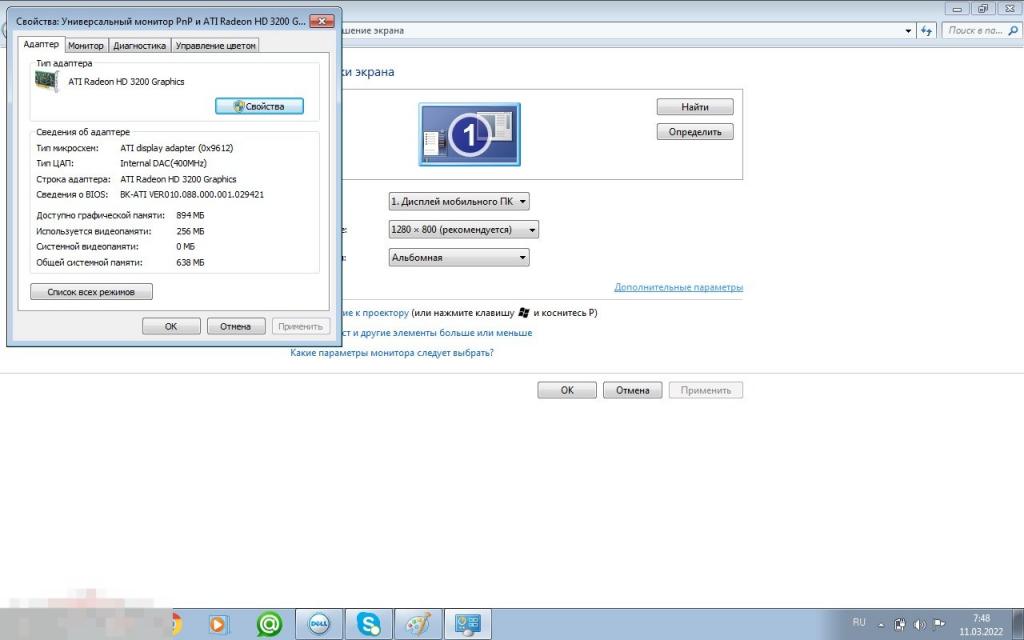Click OK in the Screen Resolution window
Image resolution: width=1024 pixels, height=640 pixels.
pos(567,390)
